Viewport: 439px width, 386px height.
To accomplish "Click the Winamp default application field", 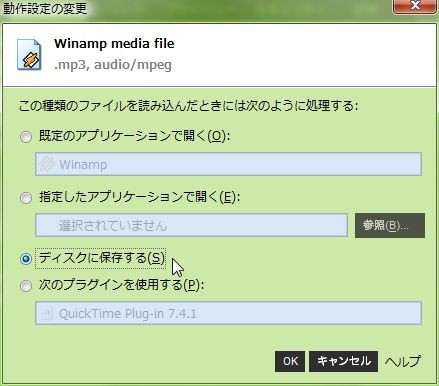I will point(228,164).
